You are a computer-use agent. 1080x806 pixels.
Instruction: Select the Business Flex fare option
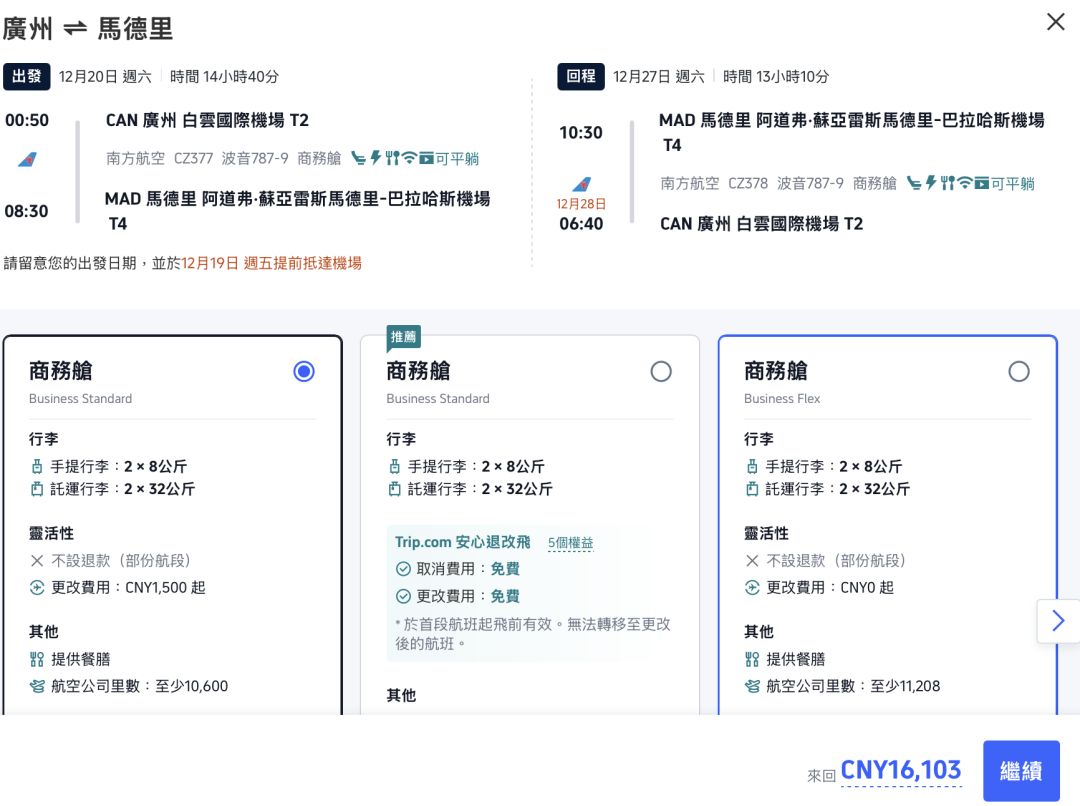tap(1019, 371)
